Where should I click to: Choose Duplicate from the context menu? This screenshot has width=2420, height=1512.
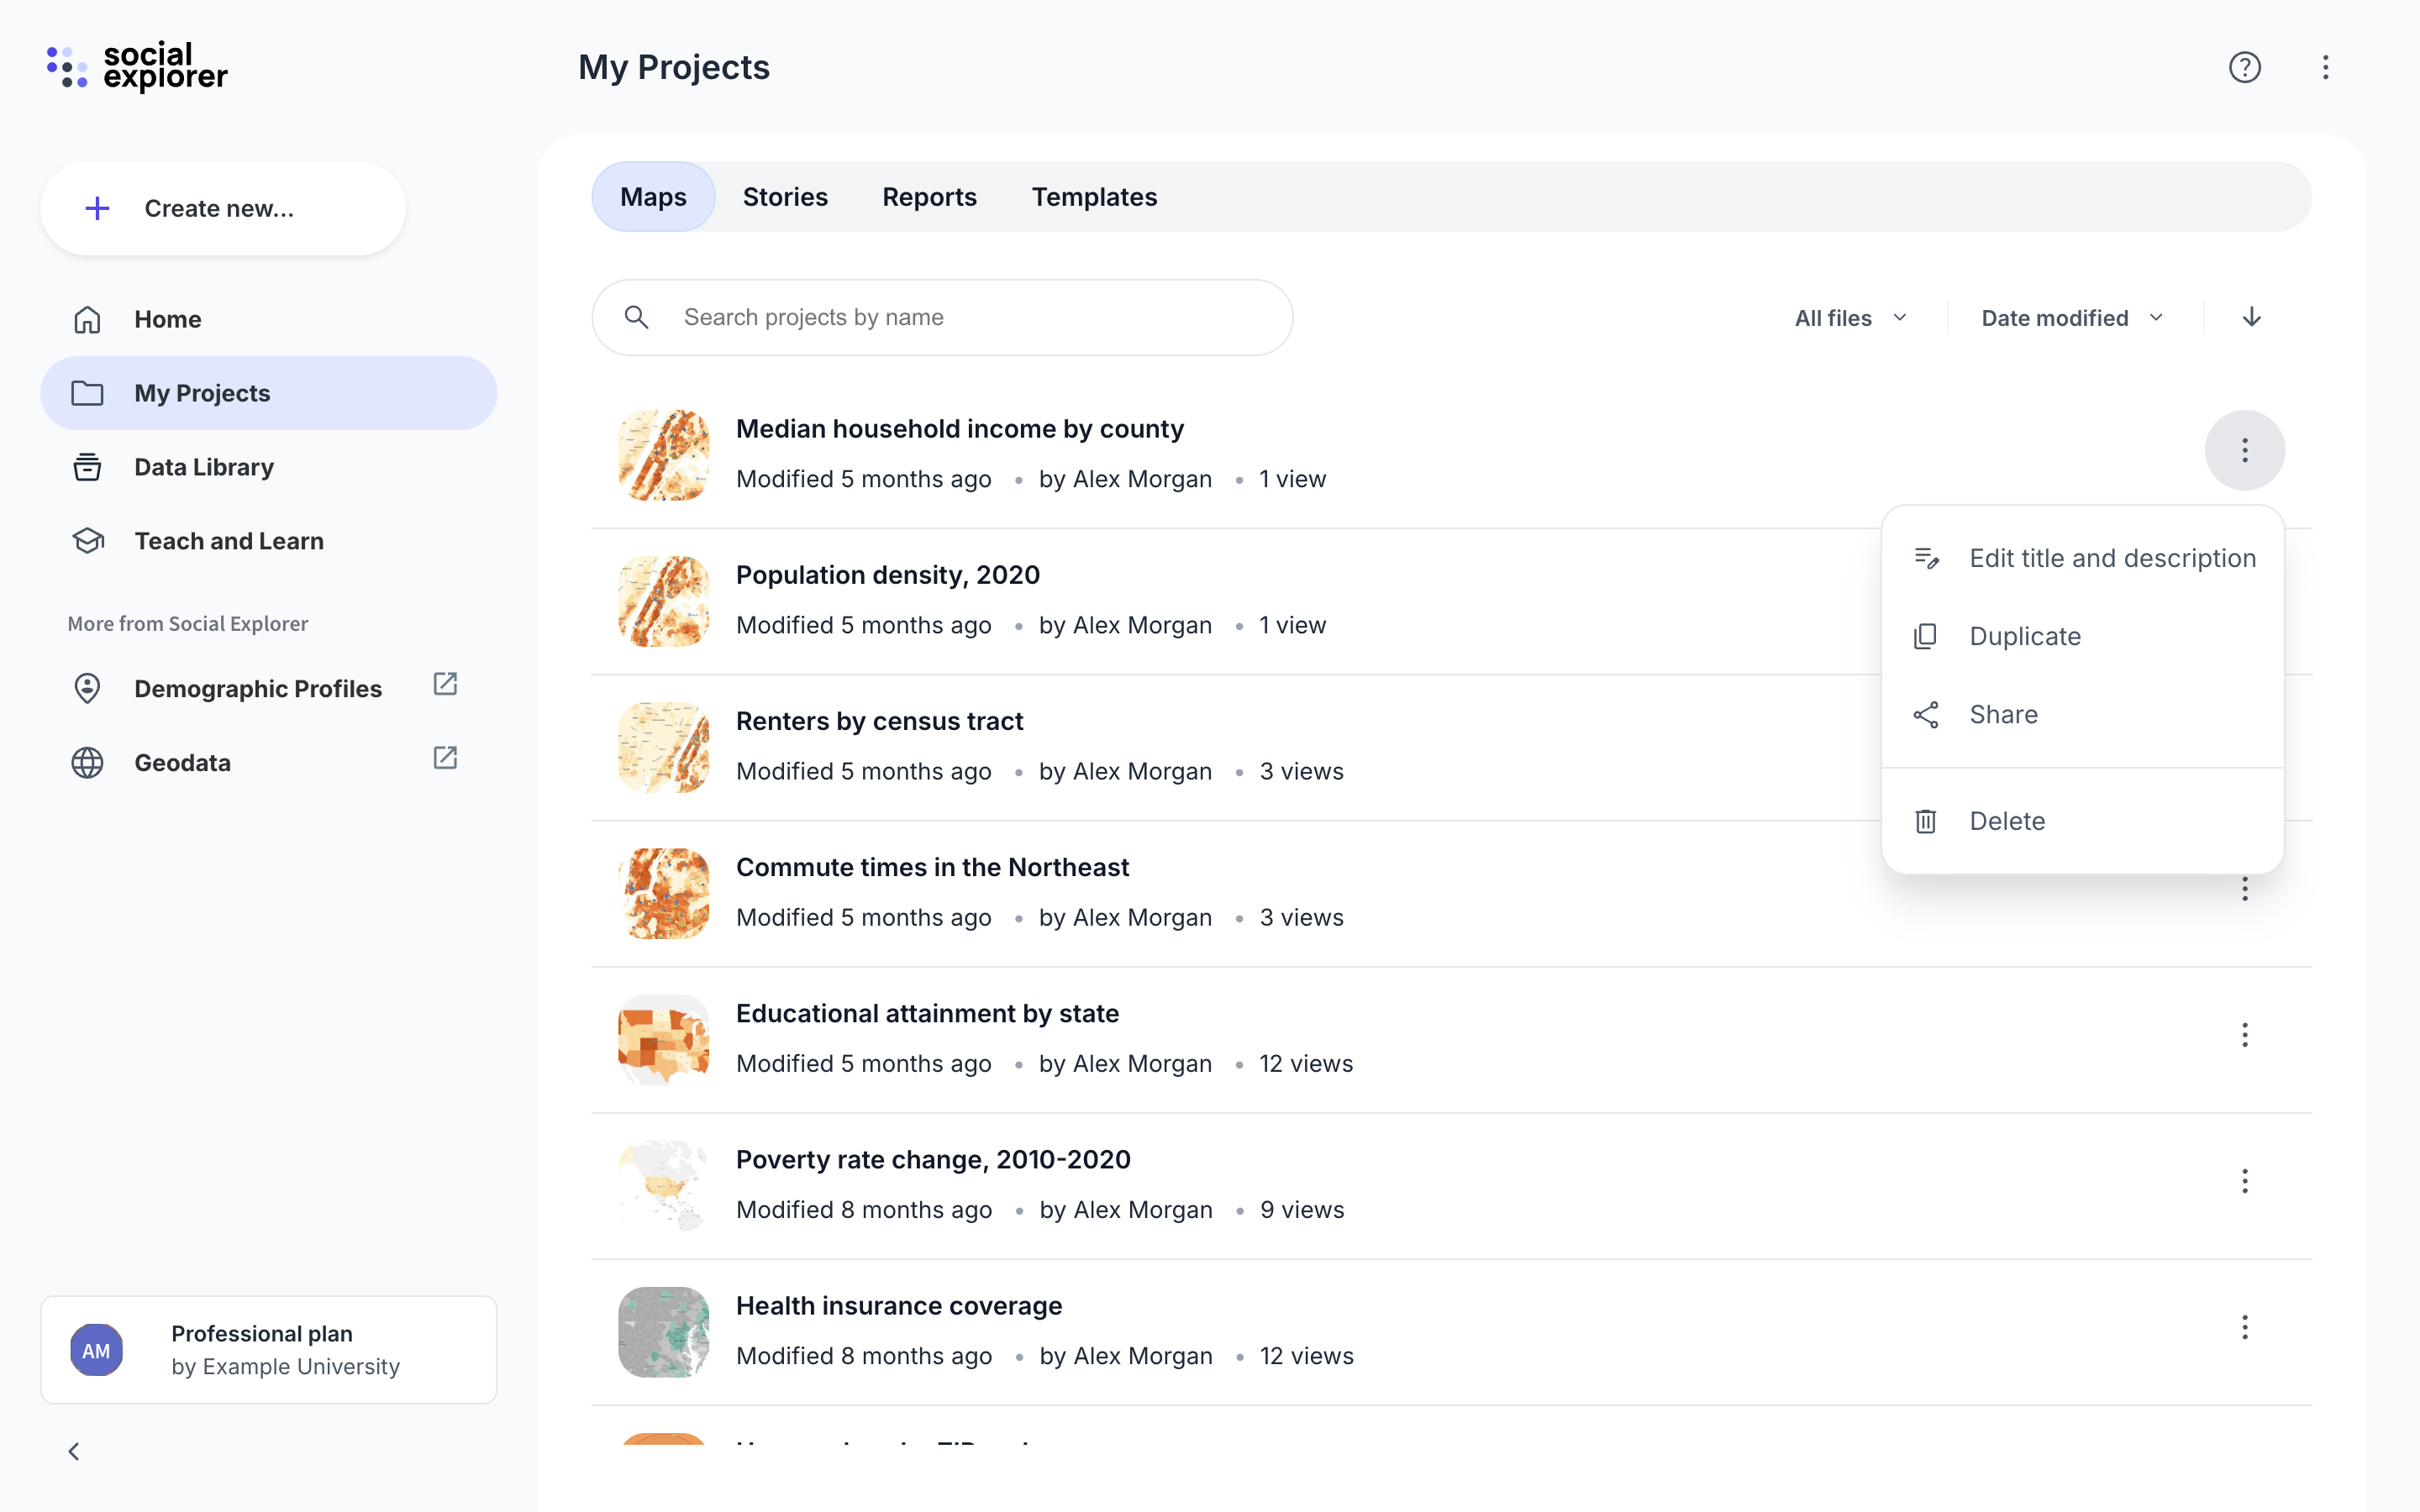pos(2083,636)
